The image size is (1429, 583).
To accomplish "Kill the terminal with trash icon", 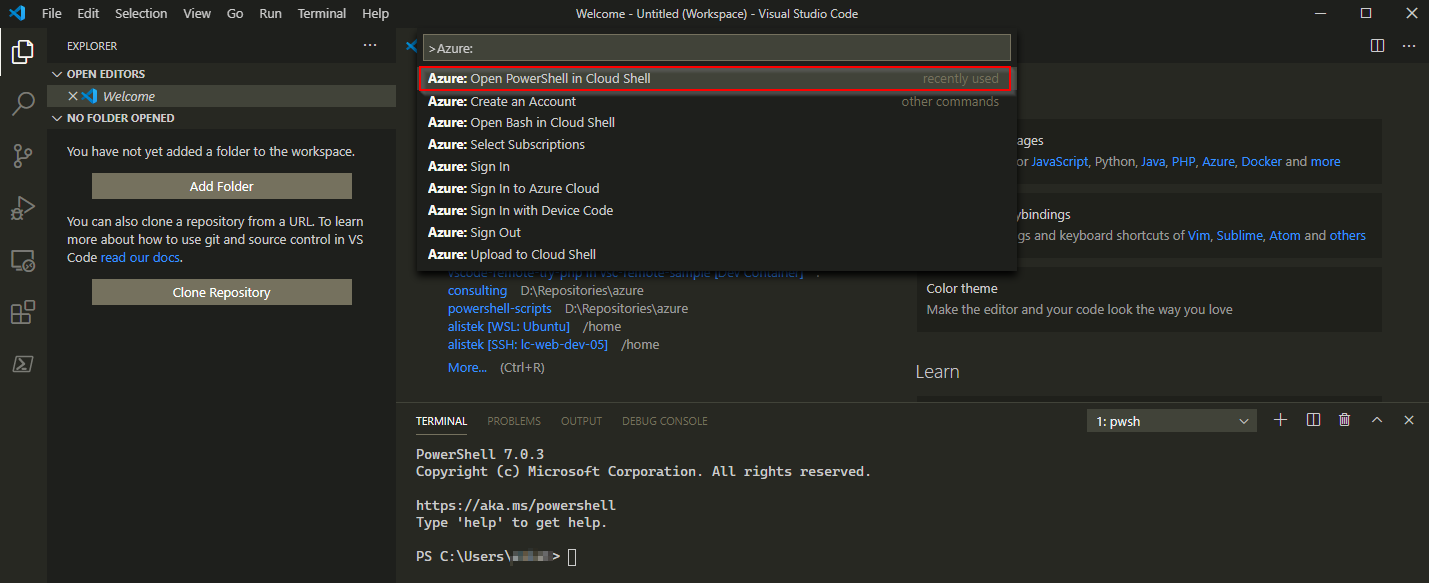I will point(1345,420).
